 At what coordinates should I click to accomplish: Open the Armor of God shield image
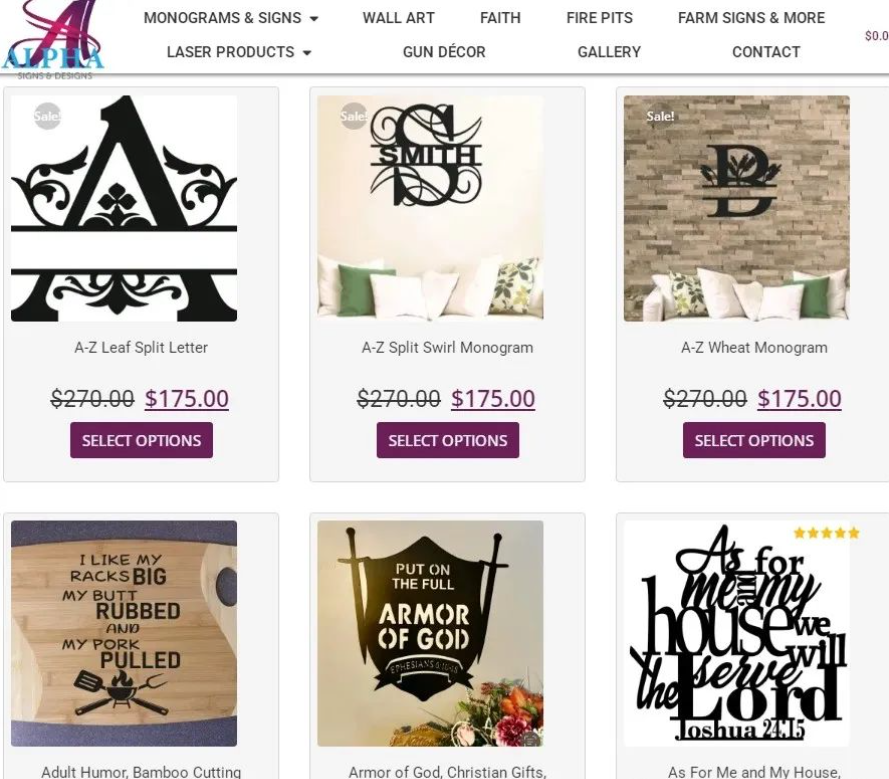(x=430, y=633)
